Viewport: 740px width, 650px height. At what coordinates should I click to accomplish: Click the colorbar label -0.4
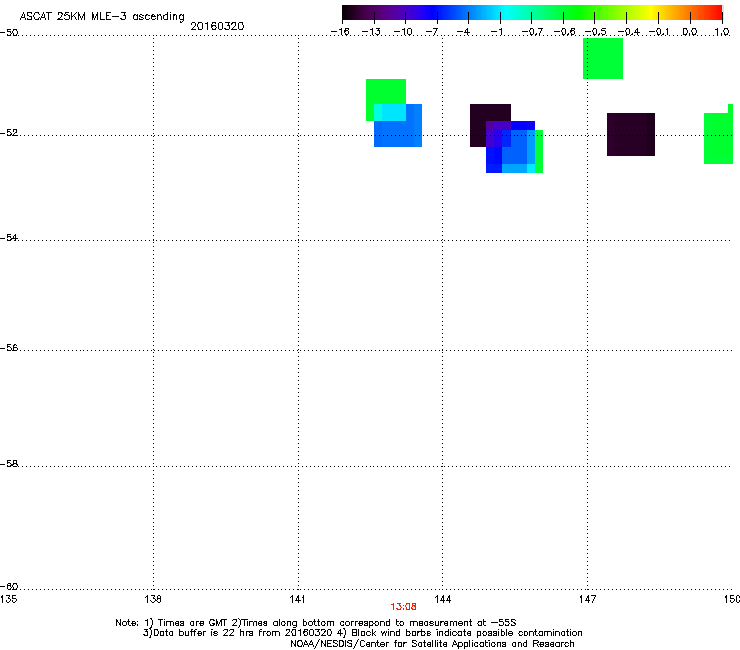(628, 32)
